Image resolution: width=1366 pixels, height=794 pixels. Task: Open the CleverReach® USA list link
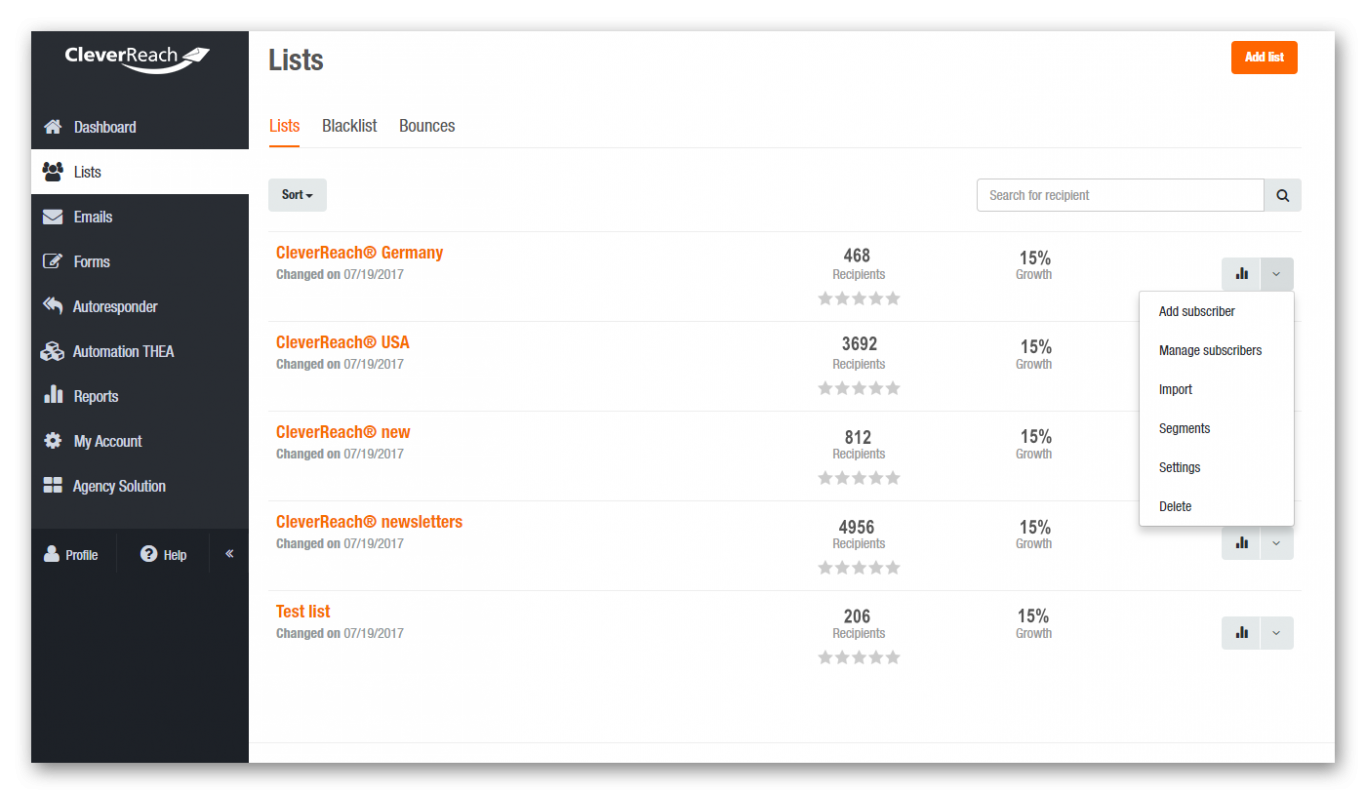click(x=342, y=342)
